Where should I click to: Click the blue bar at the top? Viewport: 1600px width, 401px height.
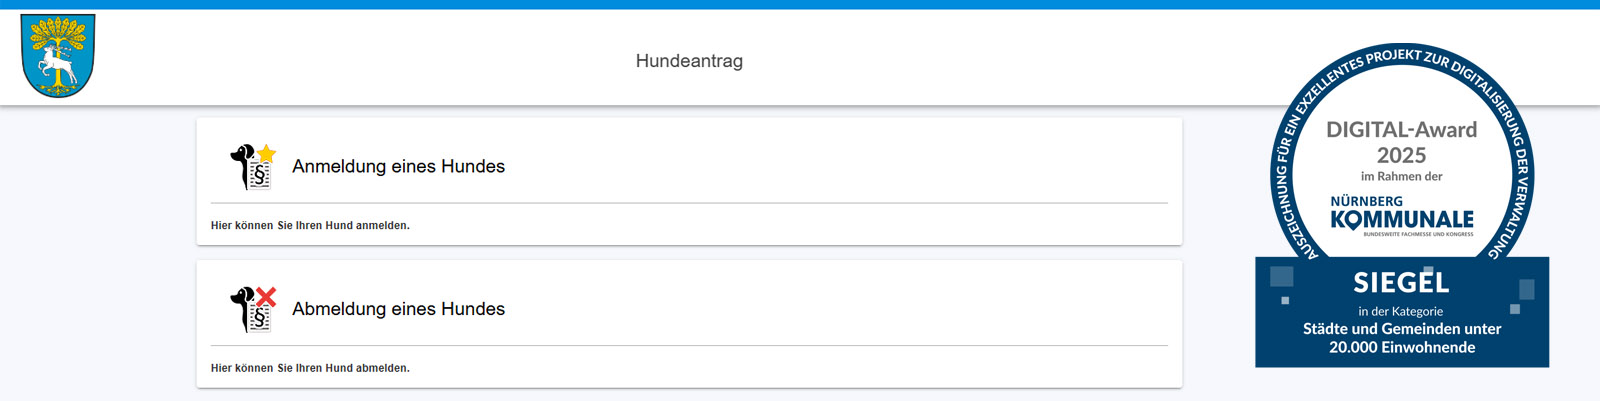800,5
